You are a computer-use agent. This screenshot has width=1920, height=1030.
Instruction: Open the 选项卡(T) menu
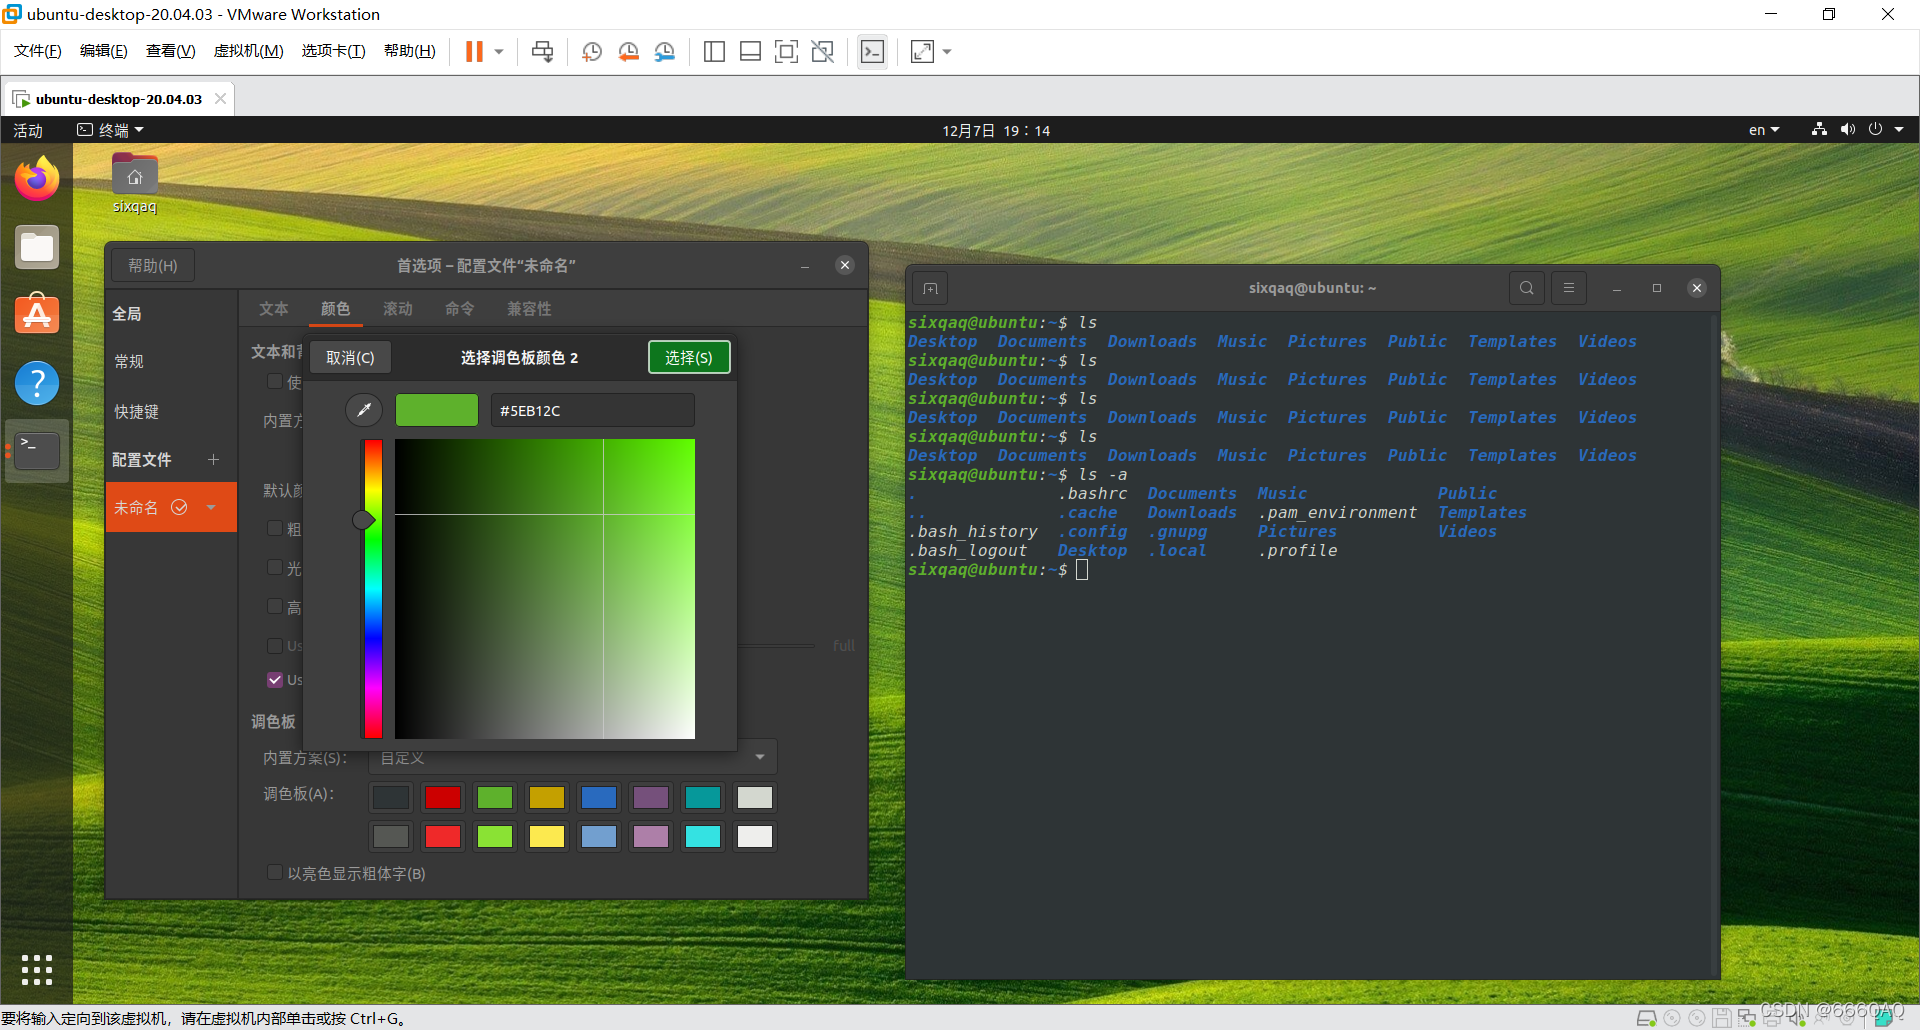tap(334, 51)
